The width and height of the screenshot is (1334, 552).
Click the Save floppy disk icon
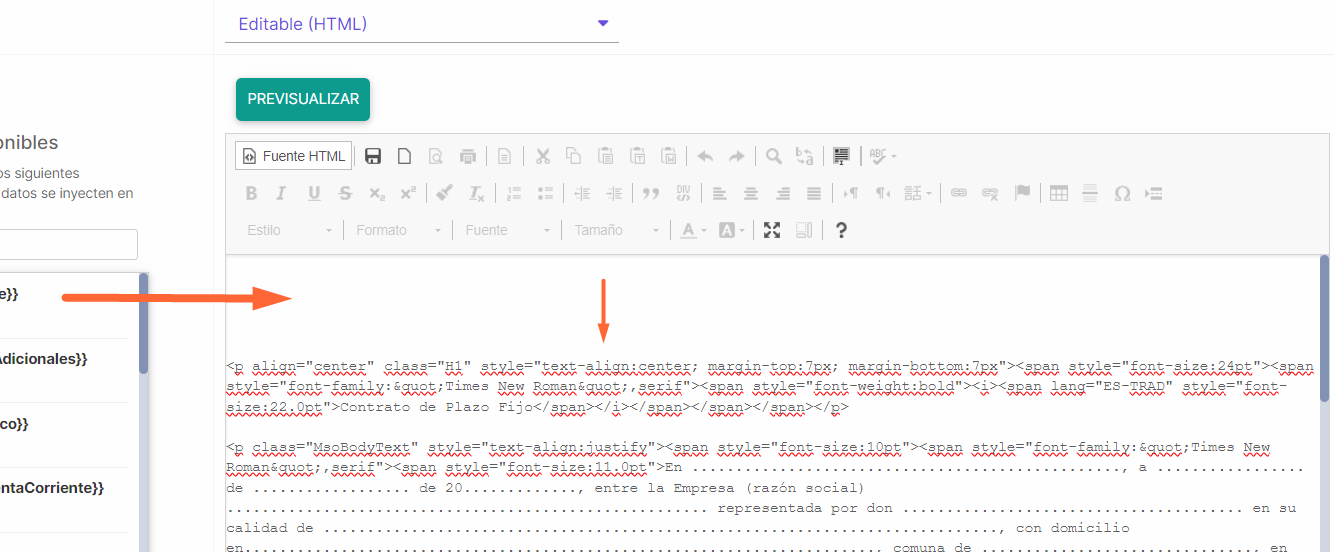(x=373, y=156)
